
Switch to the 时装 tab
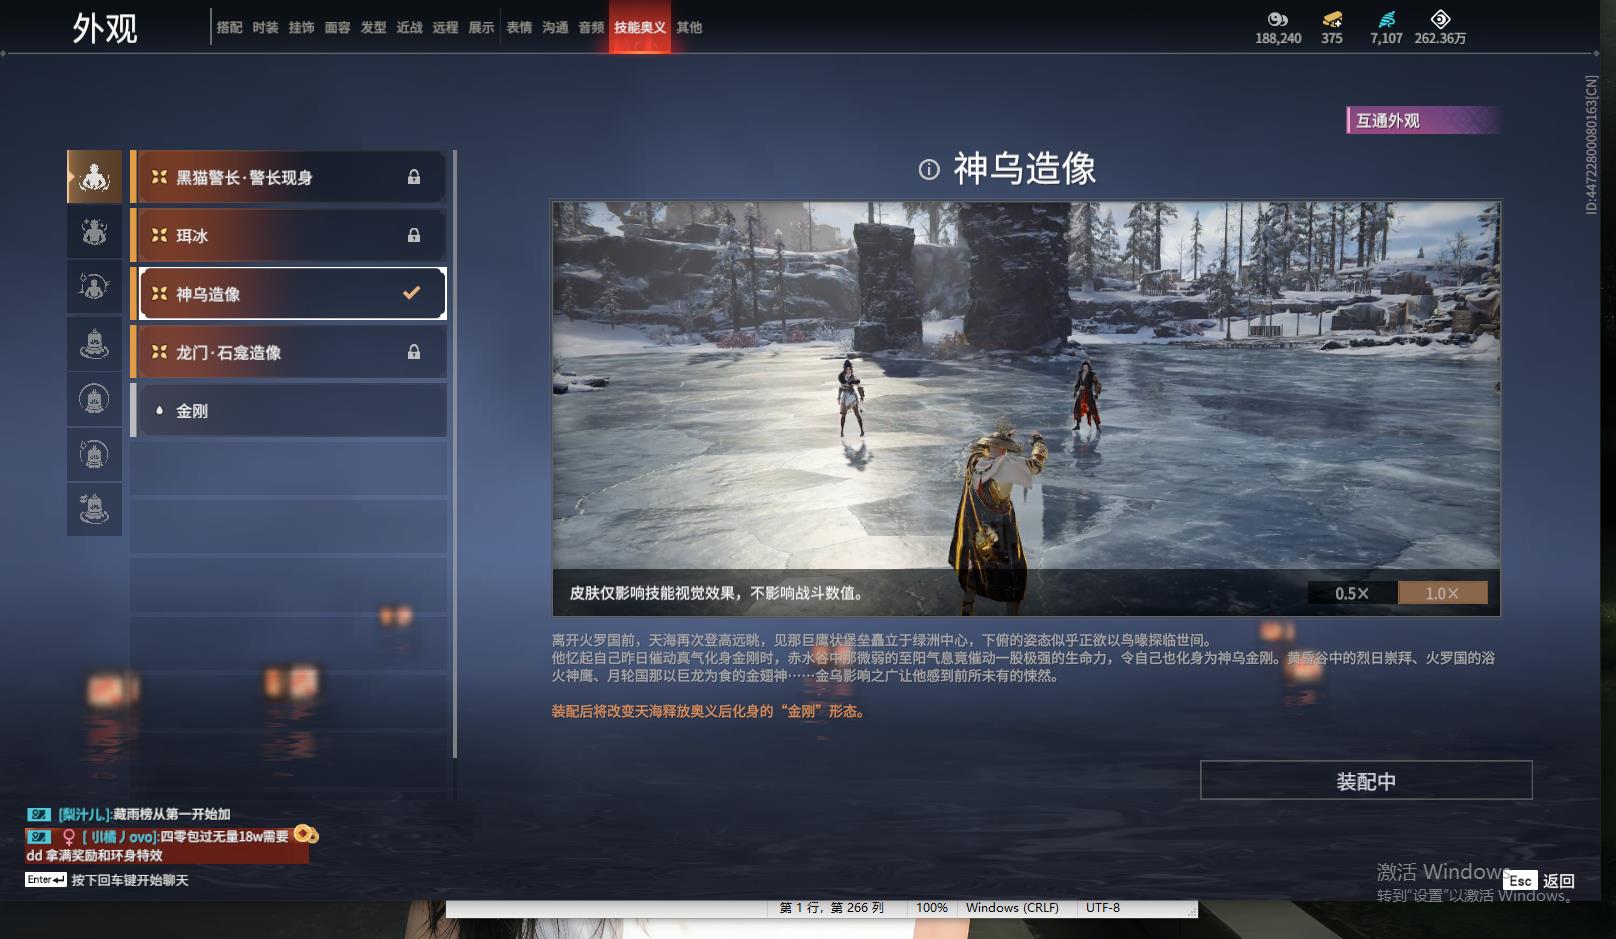[265, 27]
